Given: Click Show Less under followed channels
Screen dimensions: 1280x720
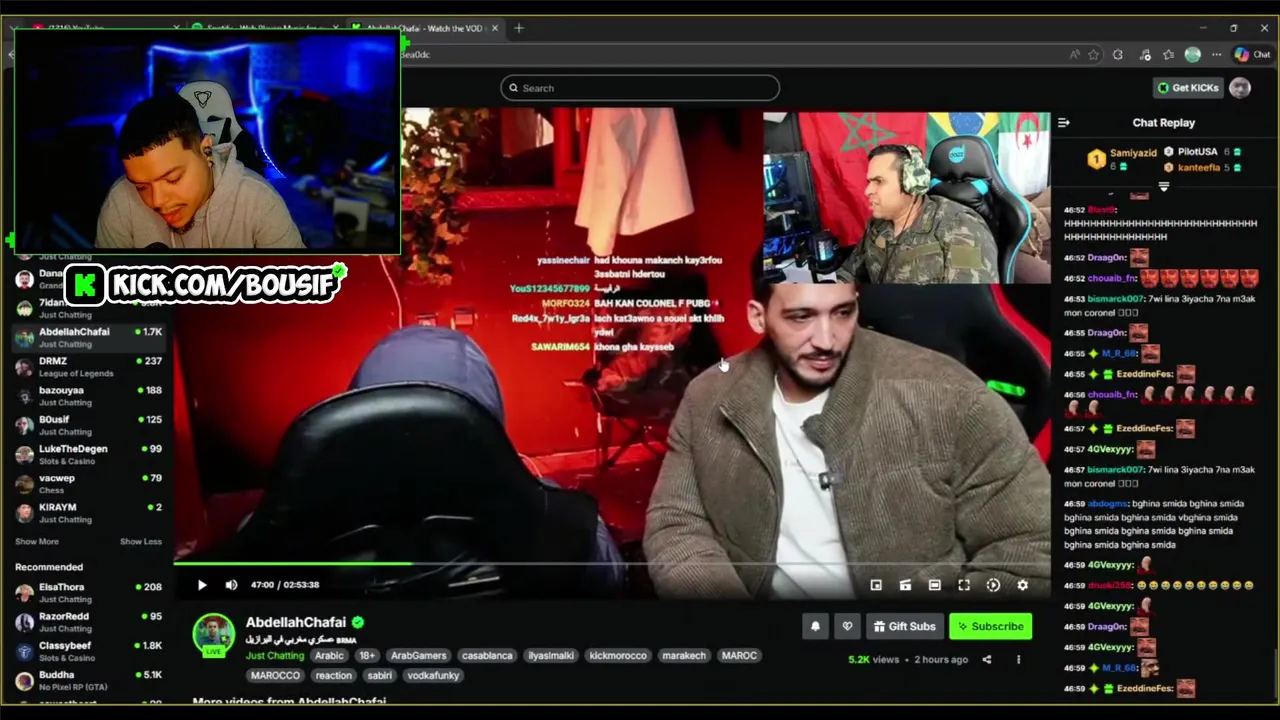Looking at the screenshot, I should (141, 542).
